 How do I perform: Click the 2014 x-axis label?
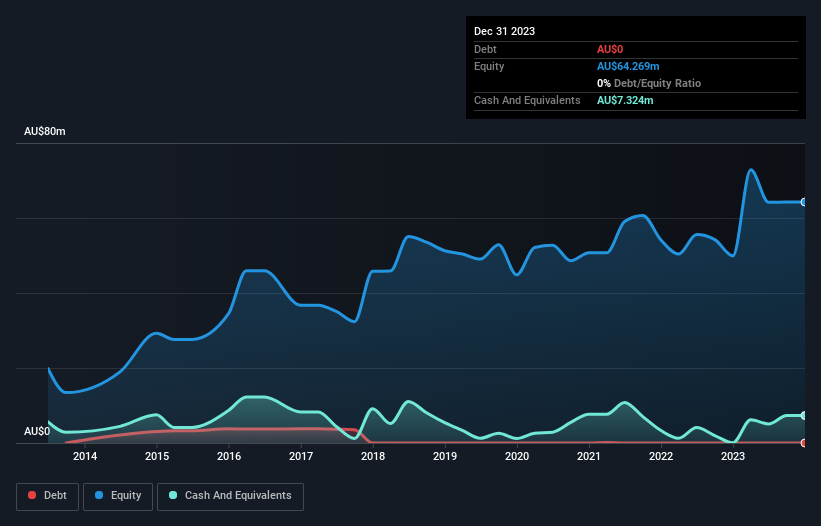click(x=85, y=456)
